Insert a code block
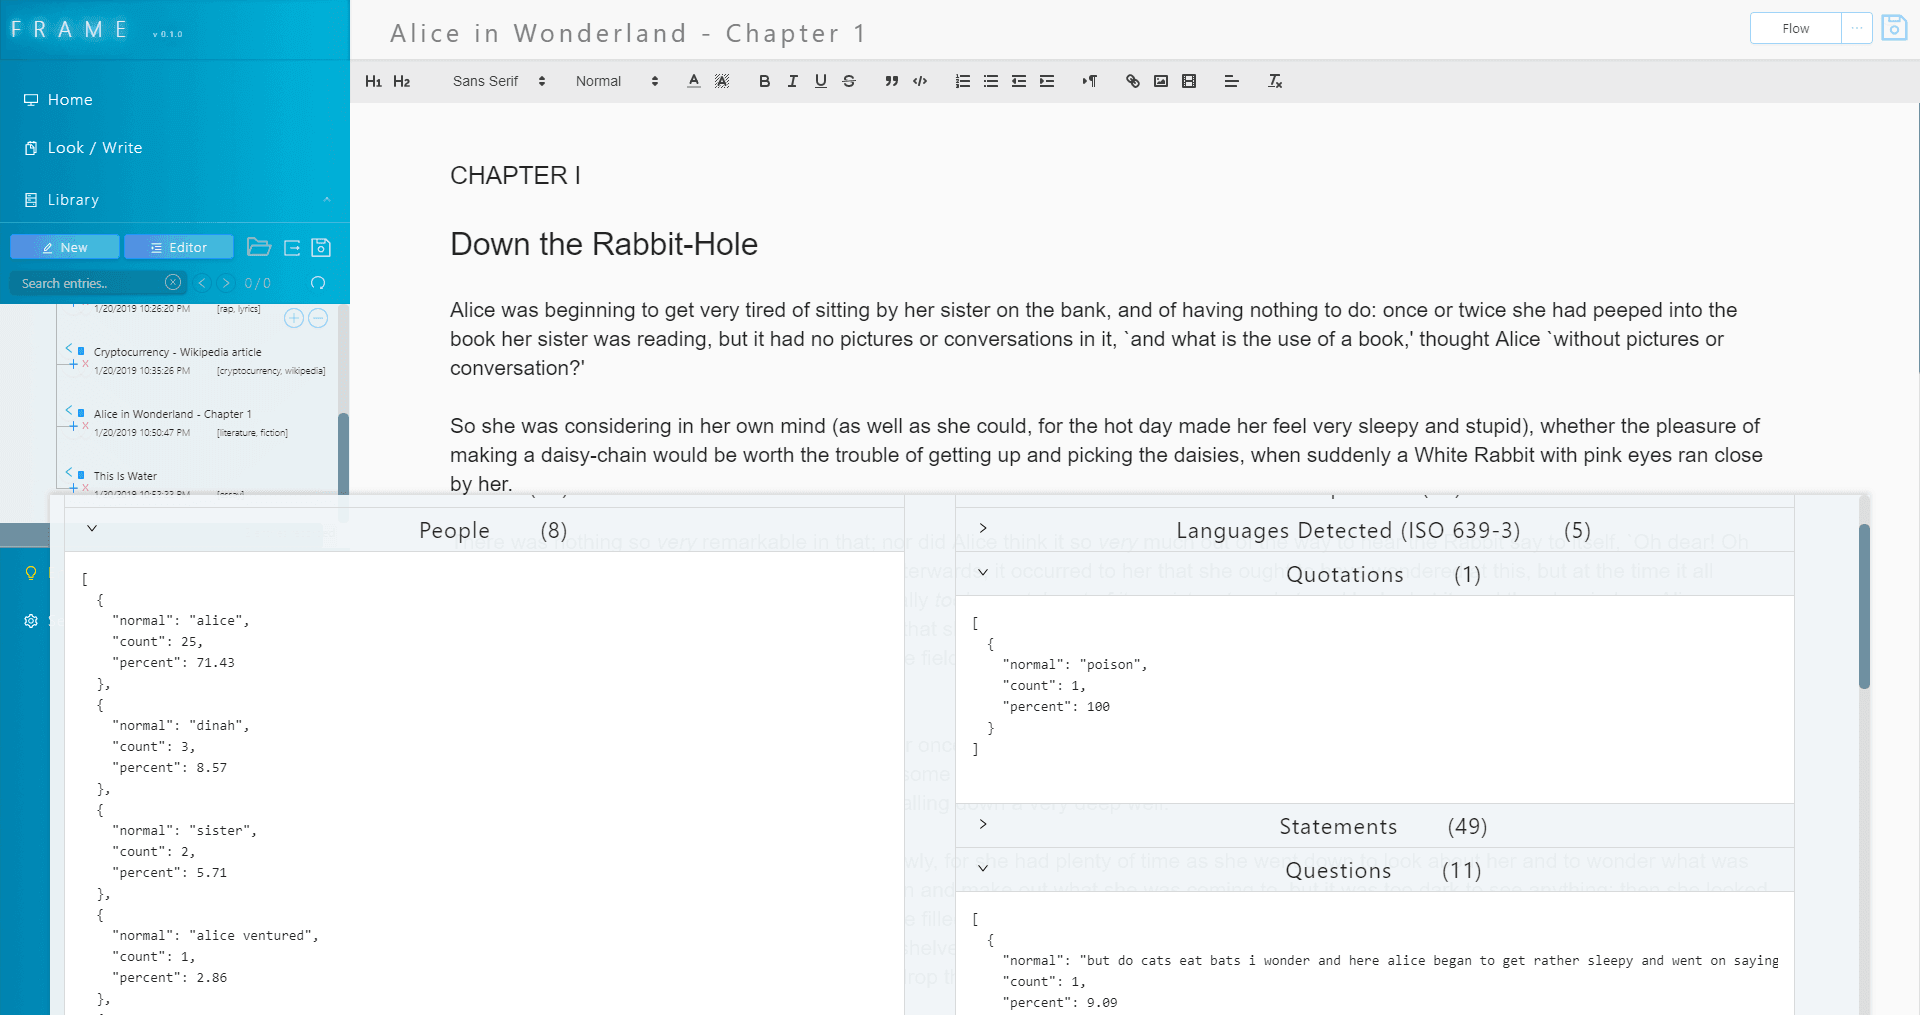This screenshot has width=1920, height=1015. click(x=920, y=81)
